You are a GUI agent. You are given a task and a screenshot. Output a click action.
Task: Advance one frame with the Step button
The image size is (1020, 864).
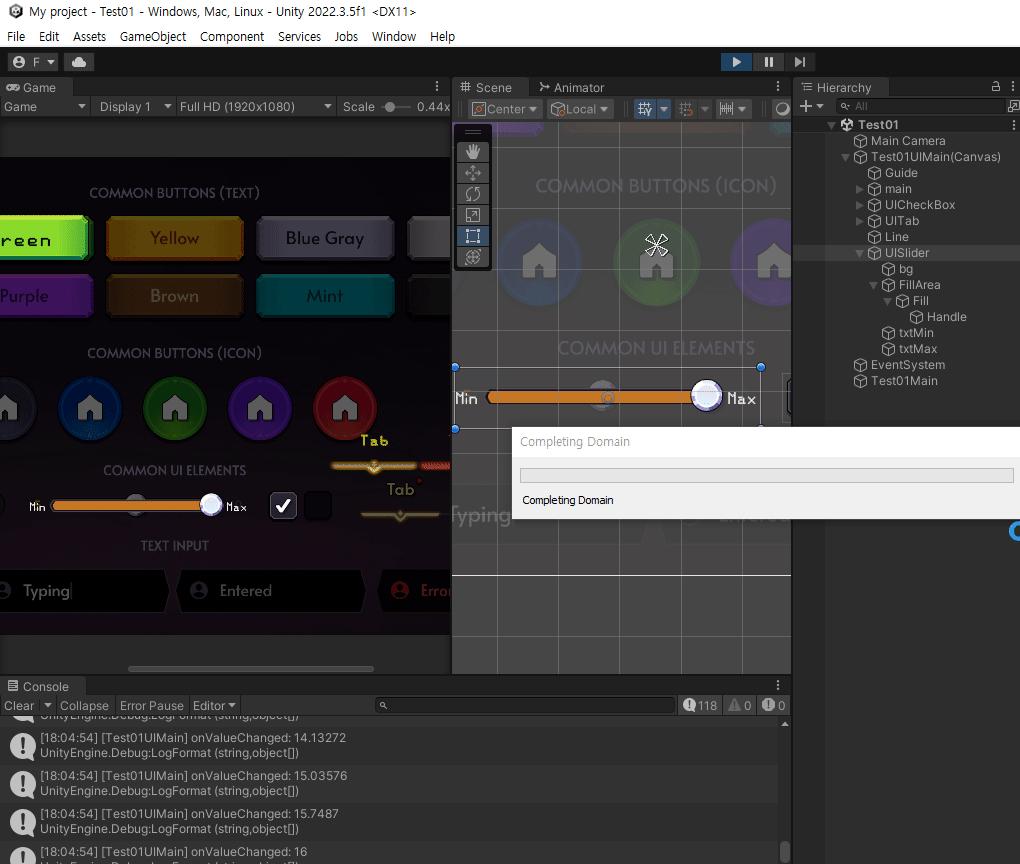click(799, 62)
